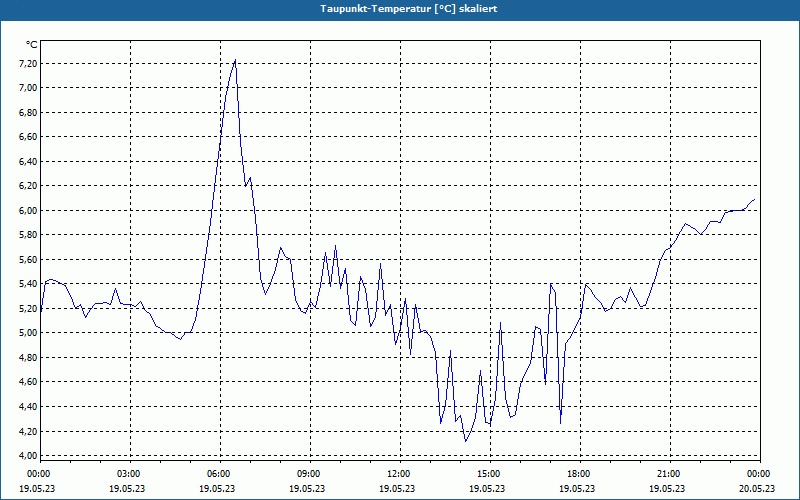Pick the "19.05.23" date under 15:00

(x=487, y=488)
